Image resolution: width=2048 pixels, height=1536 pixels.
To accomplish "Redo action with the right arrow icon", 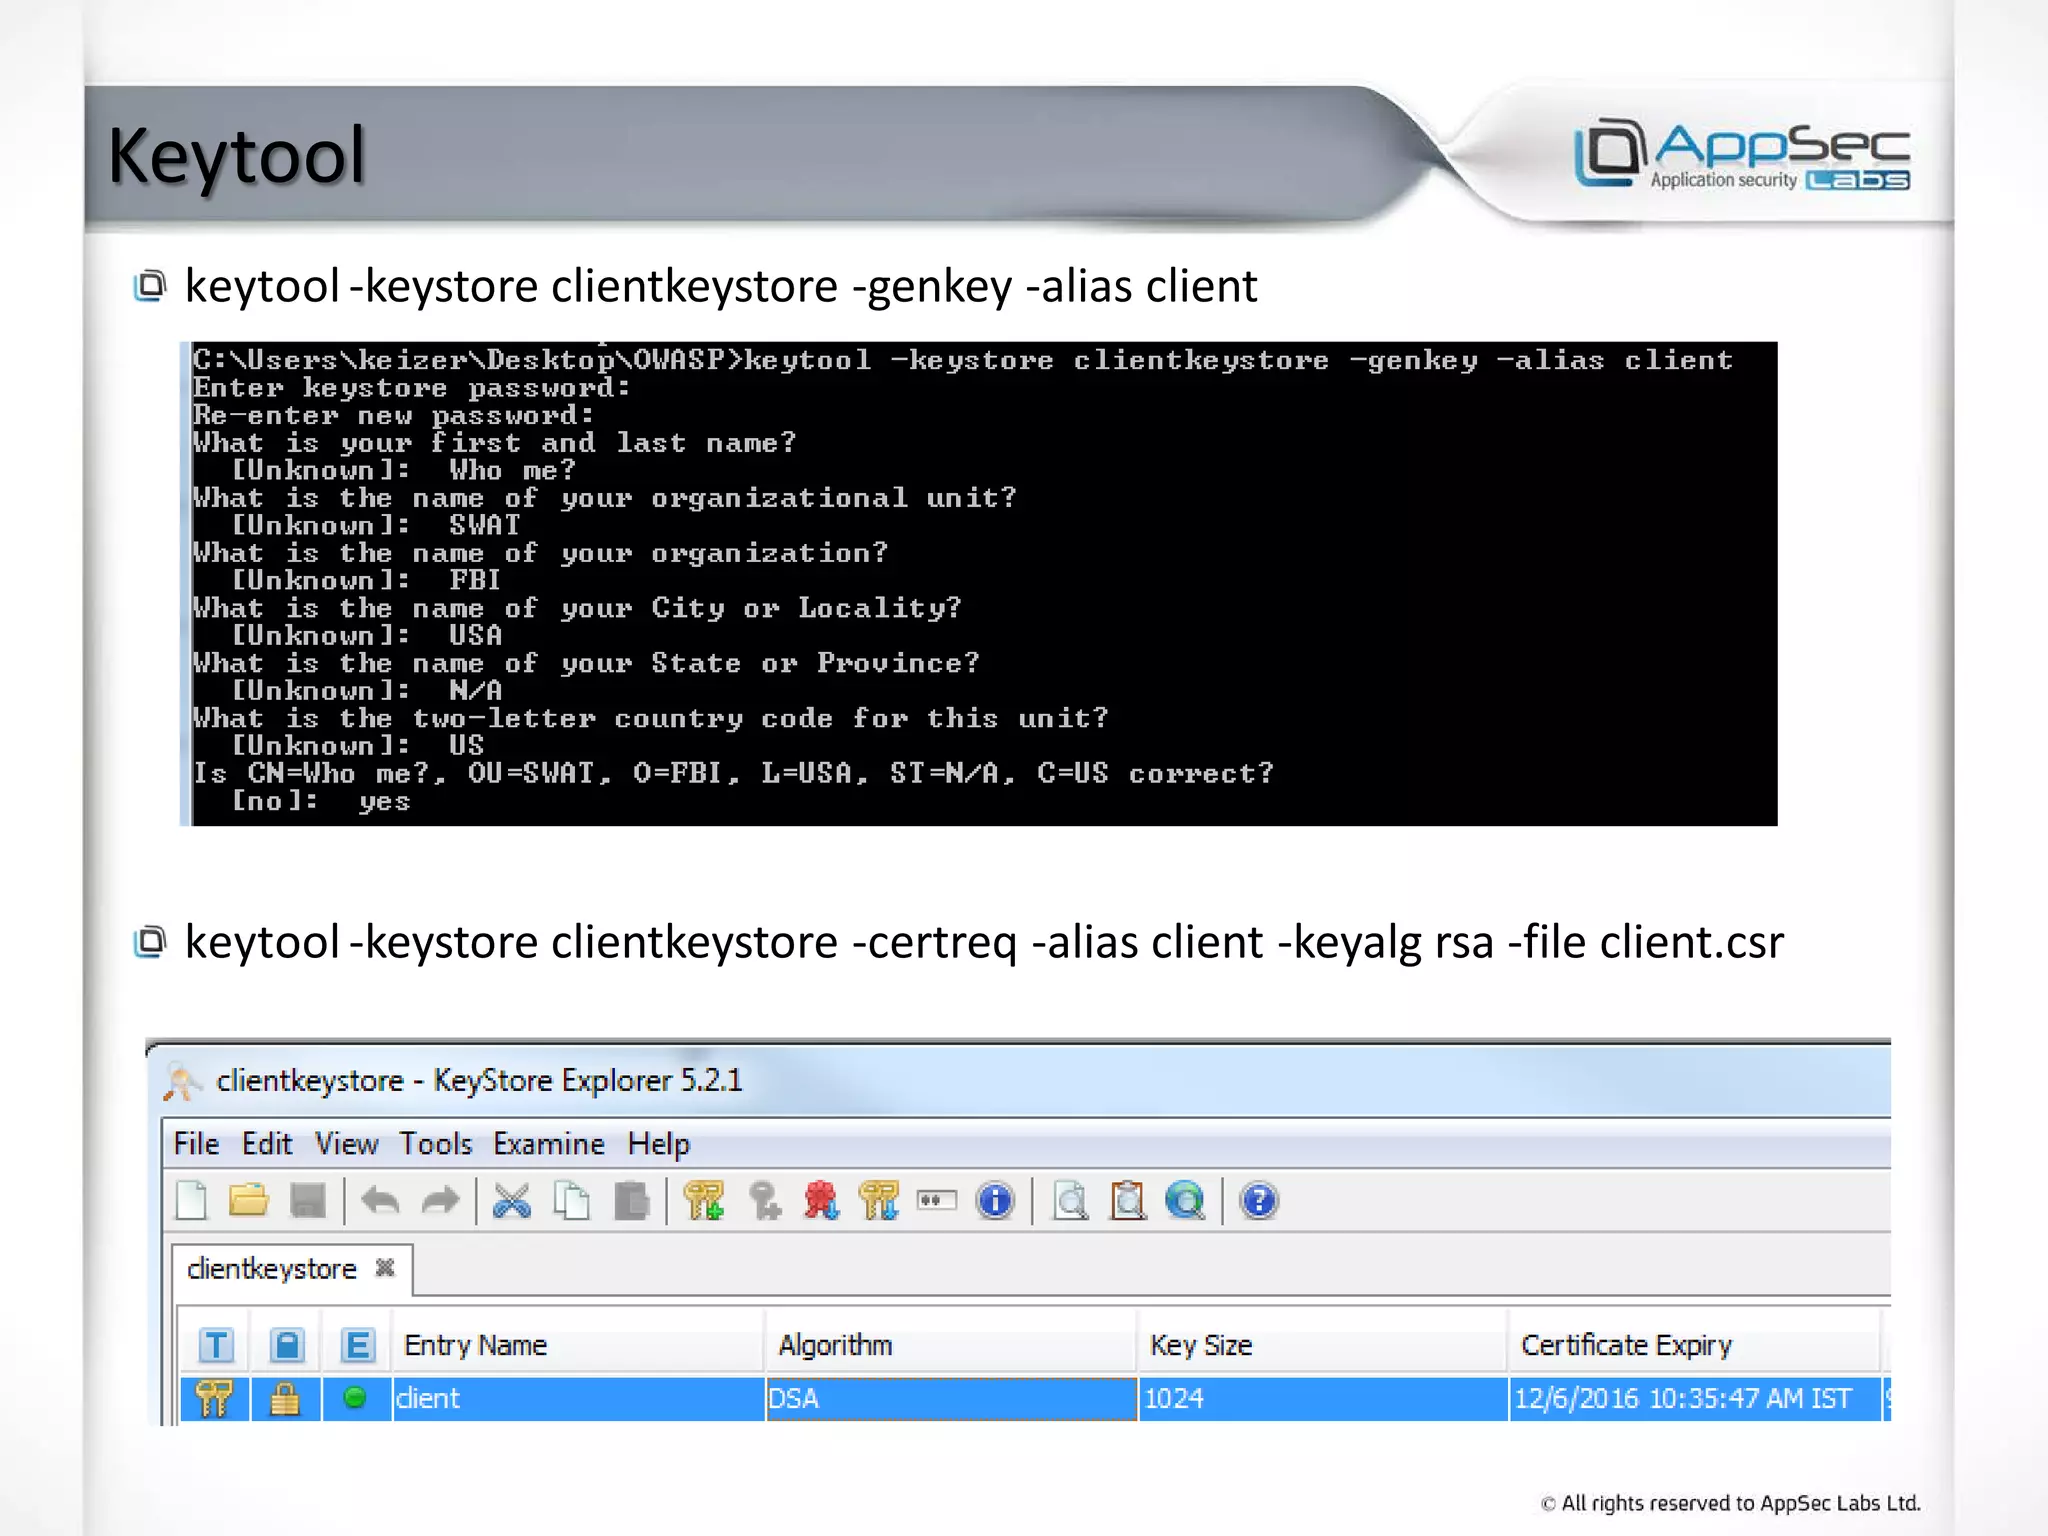I will (x=440, y=1200).
